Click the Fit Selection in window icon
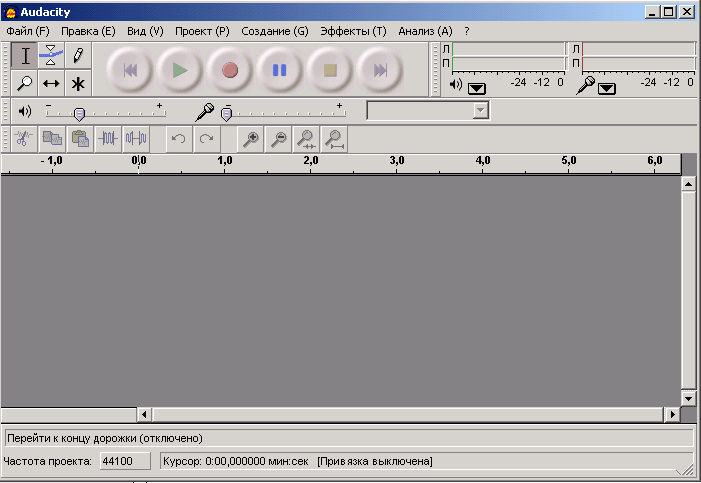This screenshot has width=701, height=483. [x=306, y=139]
